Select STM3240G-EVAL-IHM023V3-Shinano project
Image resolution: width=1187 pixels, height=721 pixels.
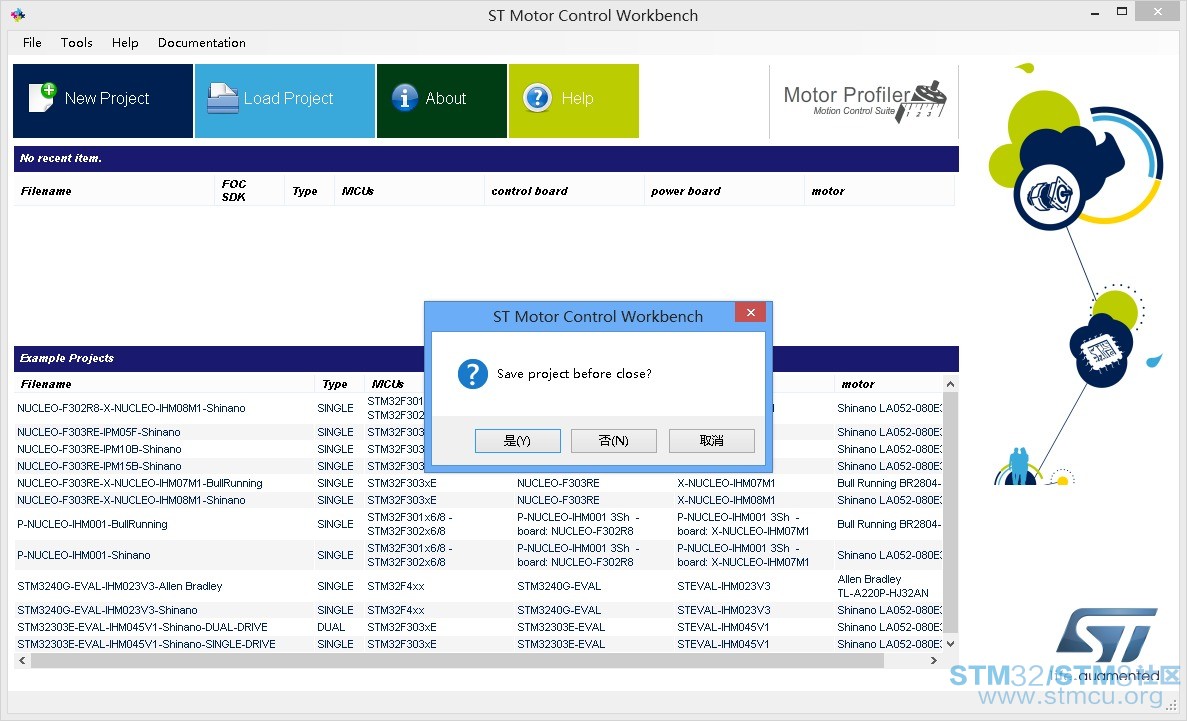[x=107, y=610]
